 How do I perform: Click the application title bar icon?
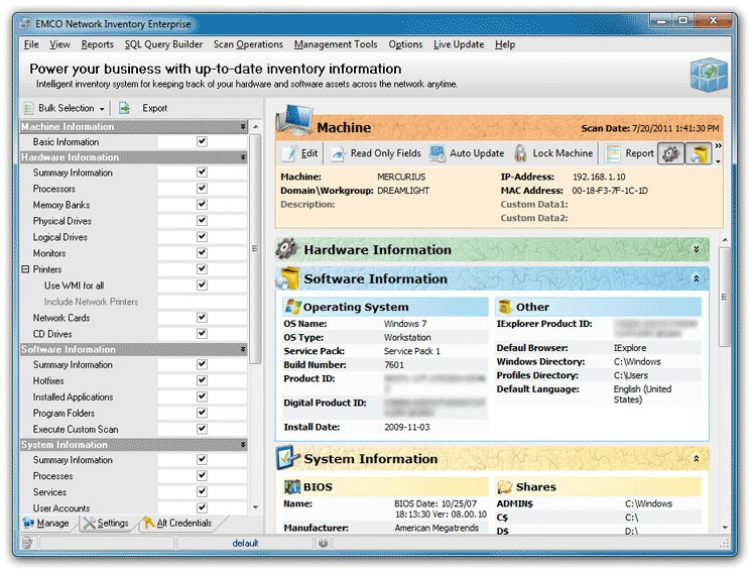coord(27,23)
